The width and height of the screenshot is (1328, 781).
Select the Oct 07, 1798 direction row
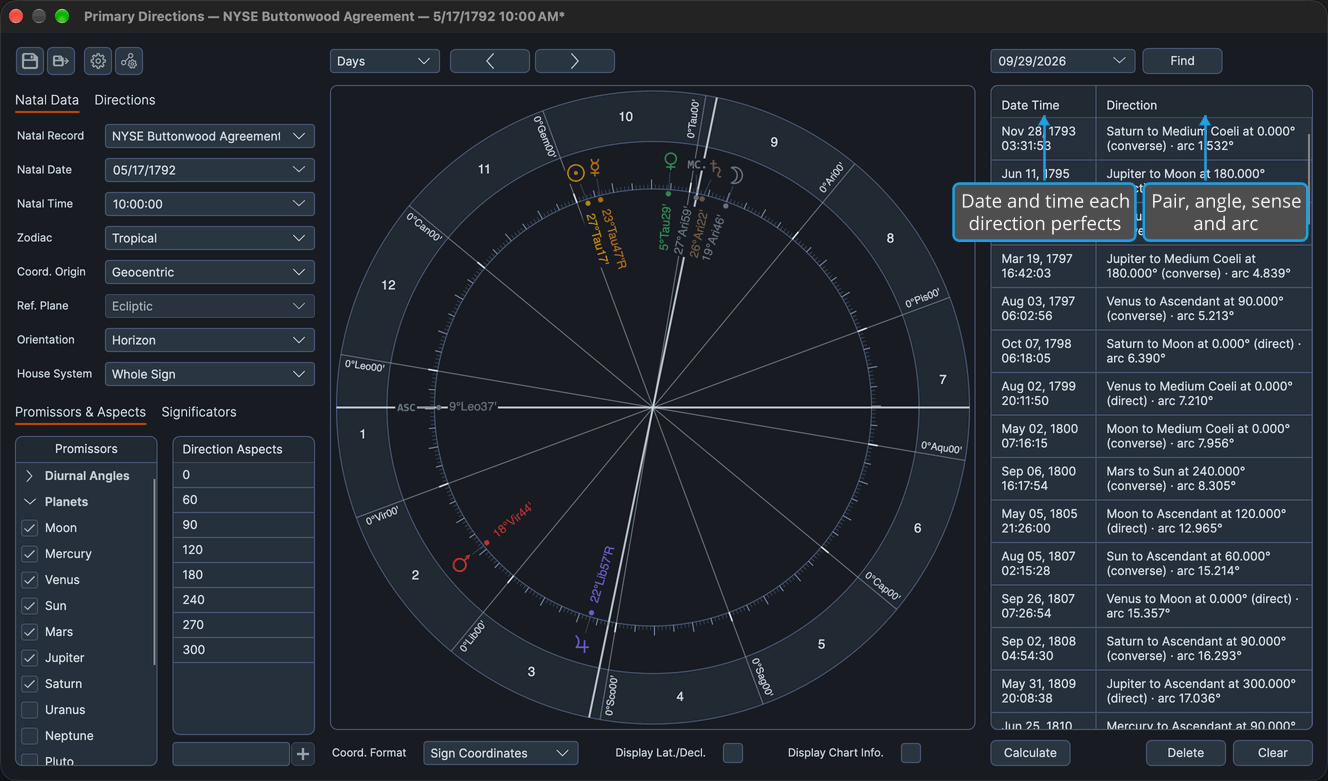coord(1151,351)
